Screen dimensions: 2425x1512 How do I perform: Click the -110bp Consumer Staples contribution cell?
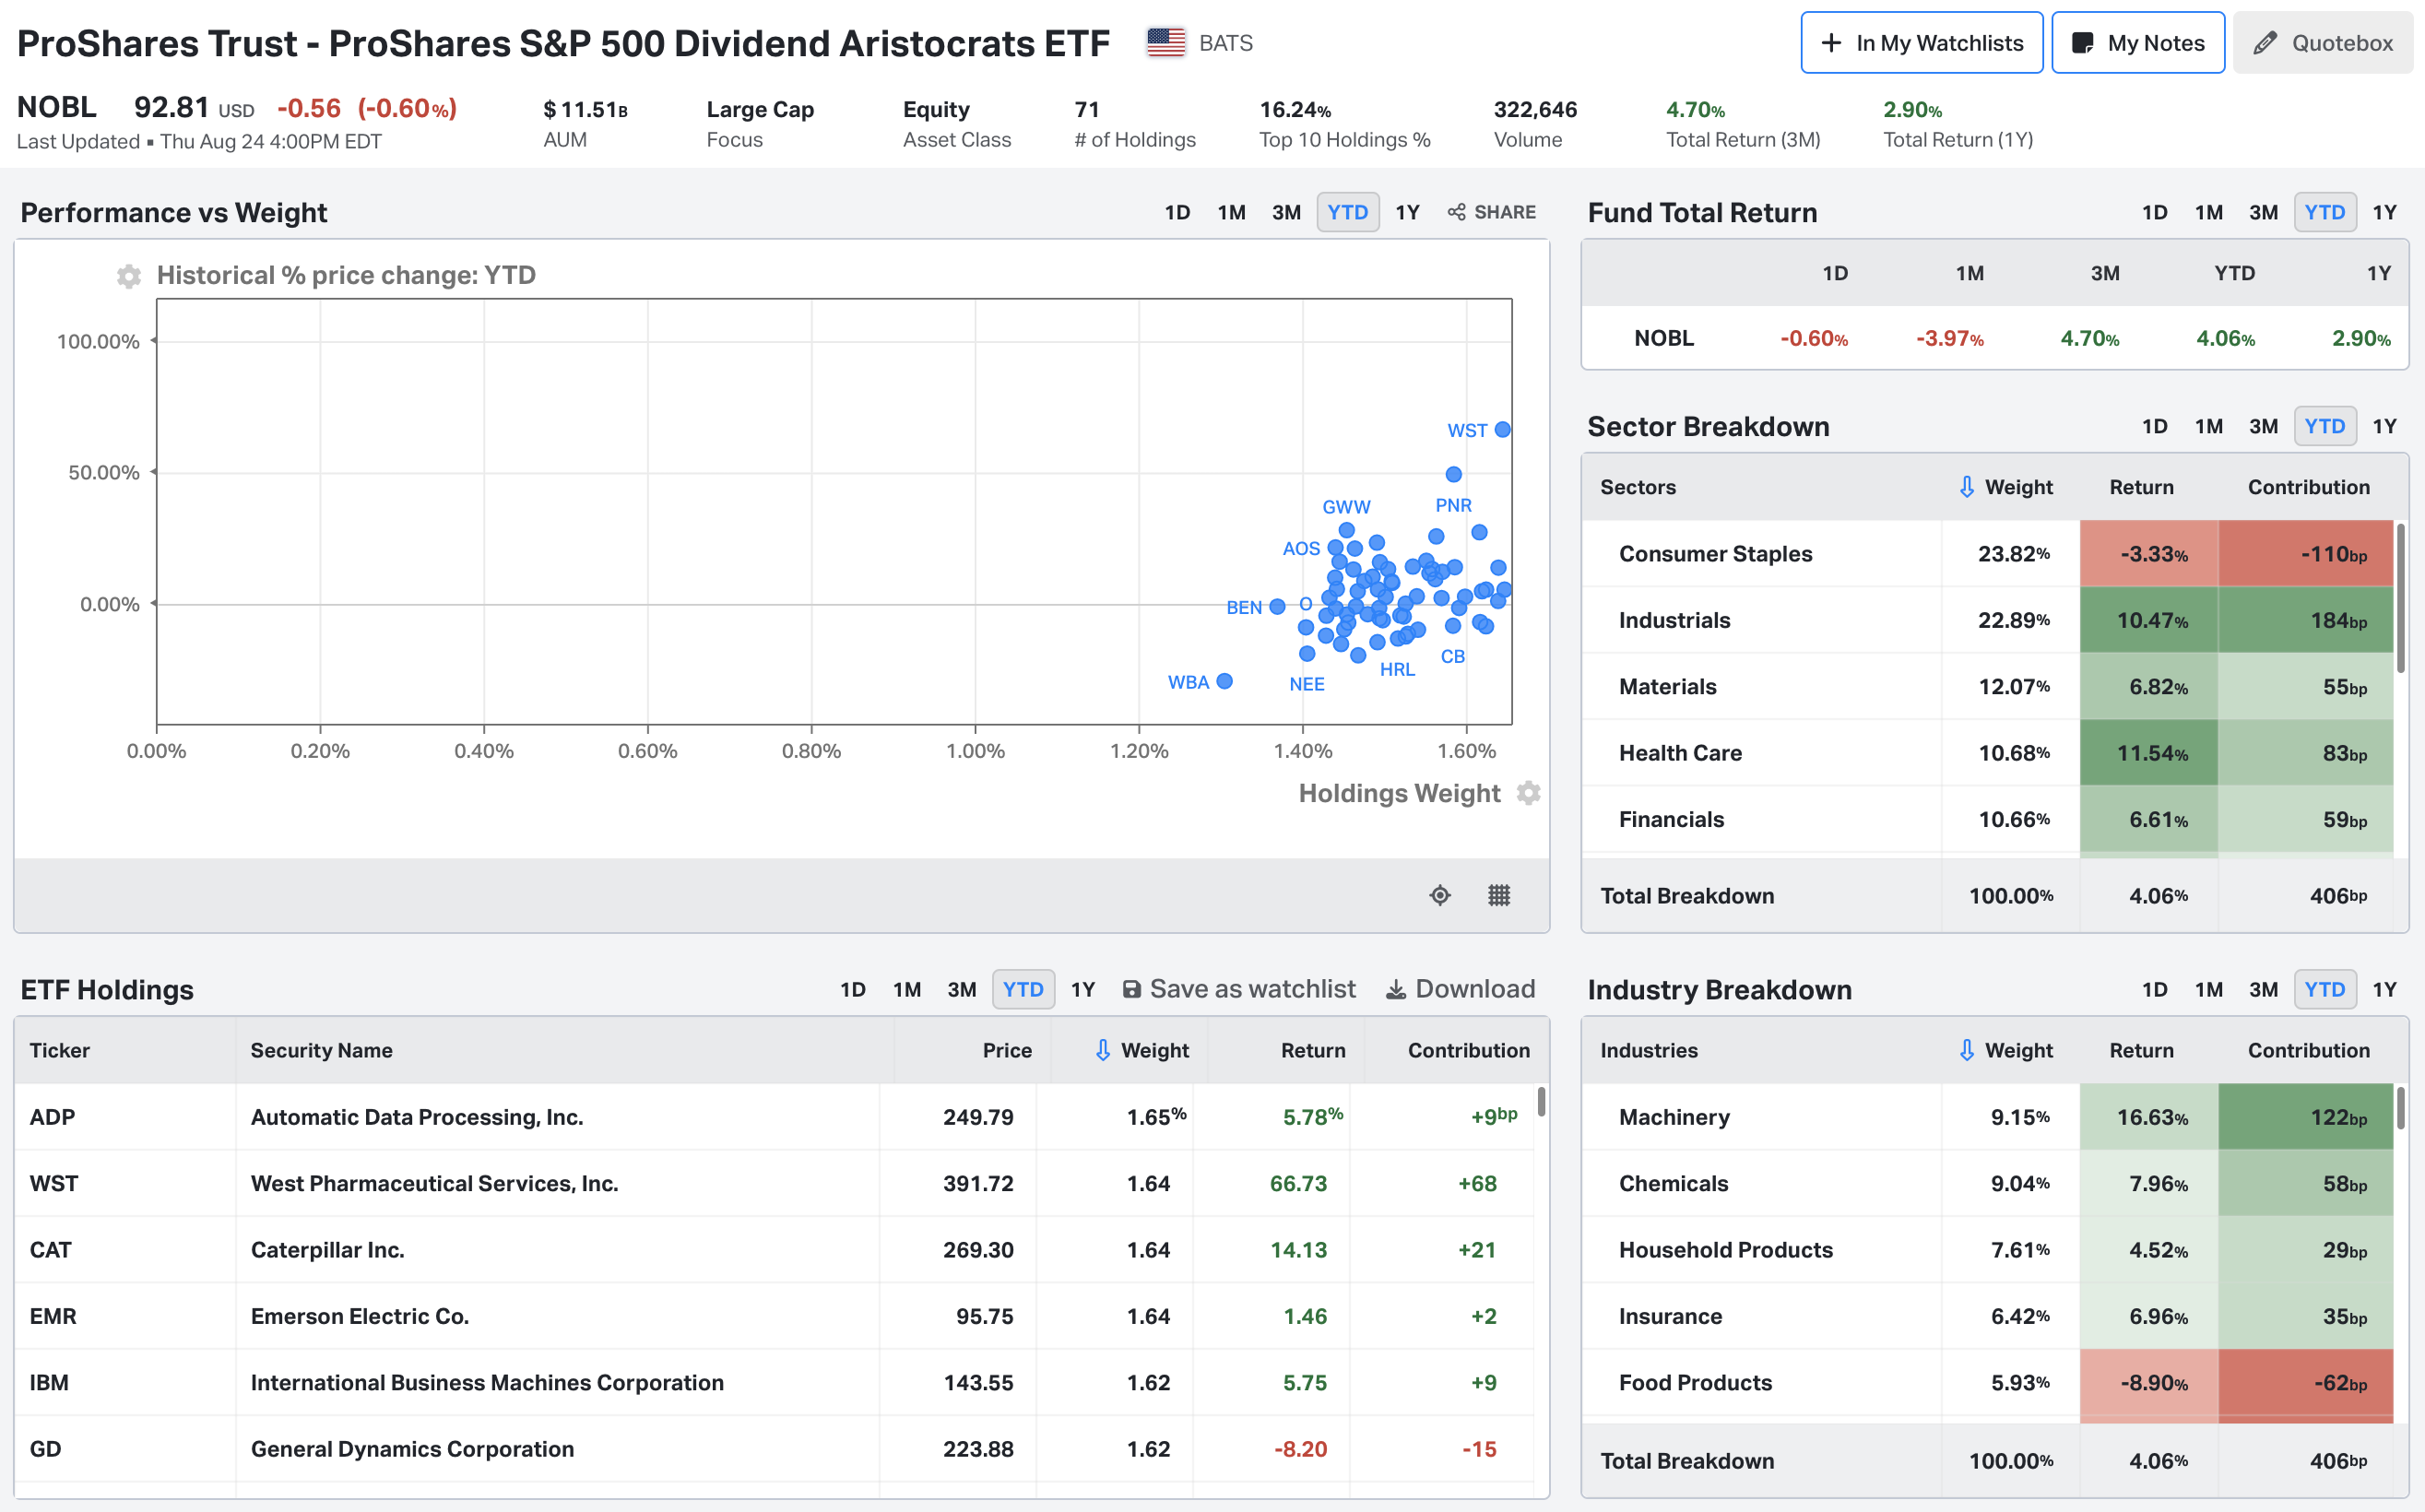pos(2306,553)
